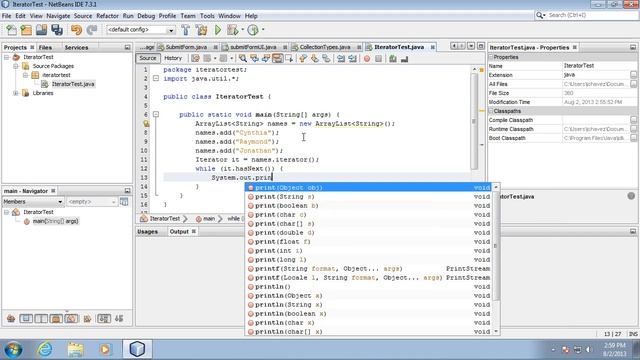Open the Tools menu

[x=207, y=16]
